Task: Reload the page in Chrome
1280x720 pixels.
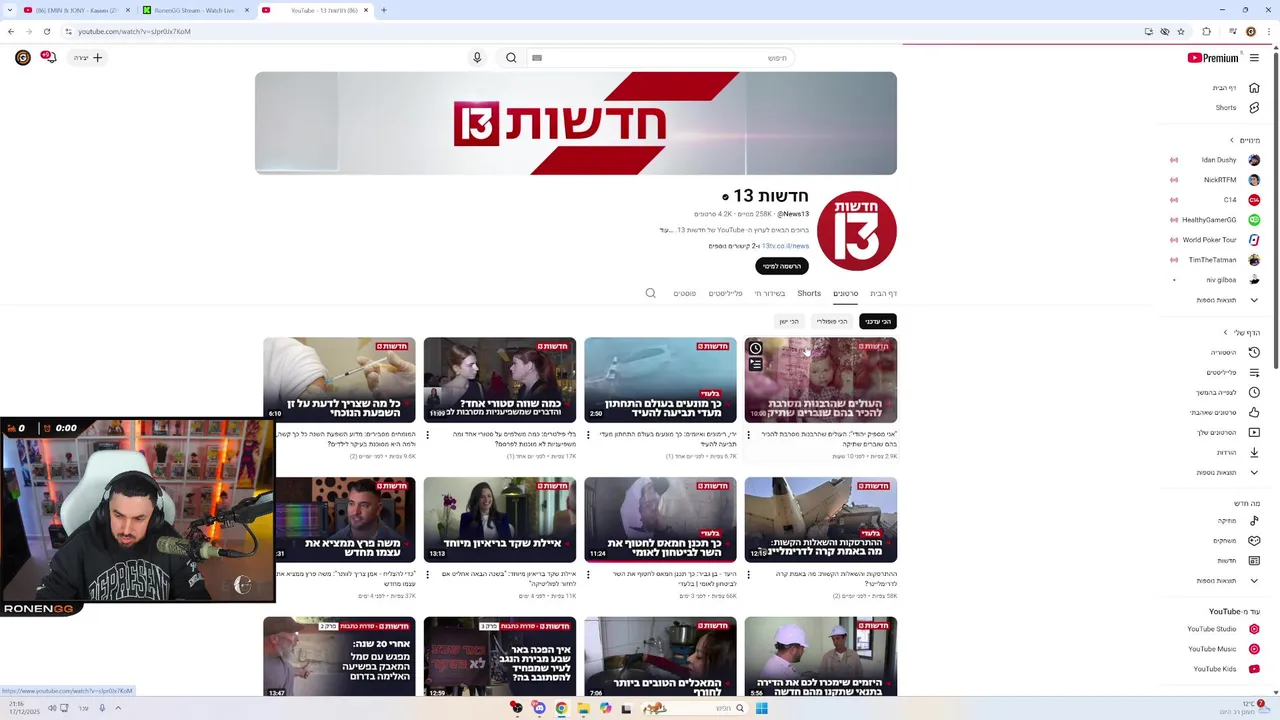Action: [46, 31]
